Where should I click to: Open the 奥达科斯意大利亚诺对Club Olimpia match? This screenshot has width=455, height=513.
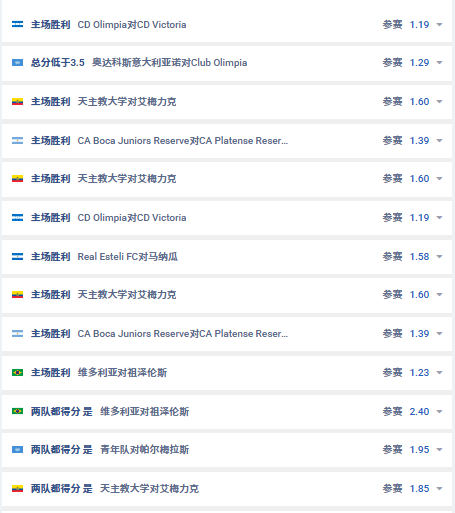coord(169,63)
